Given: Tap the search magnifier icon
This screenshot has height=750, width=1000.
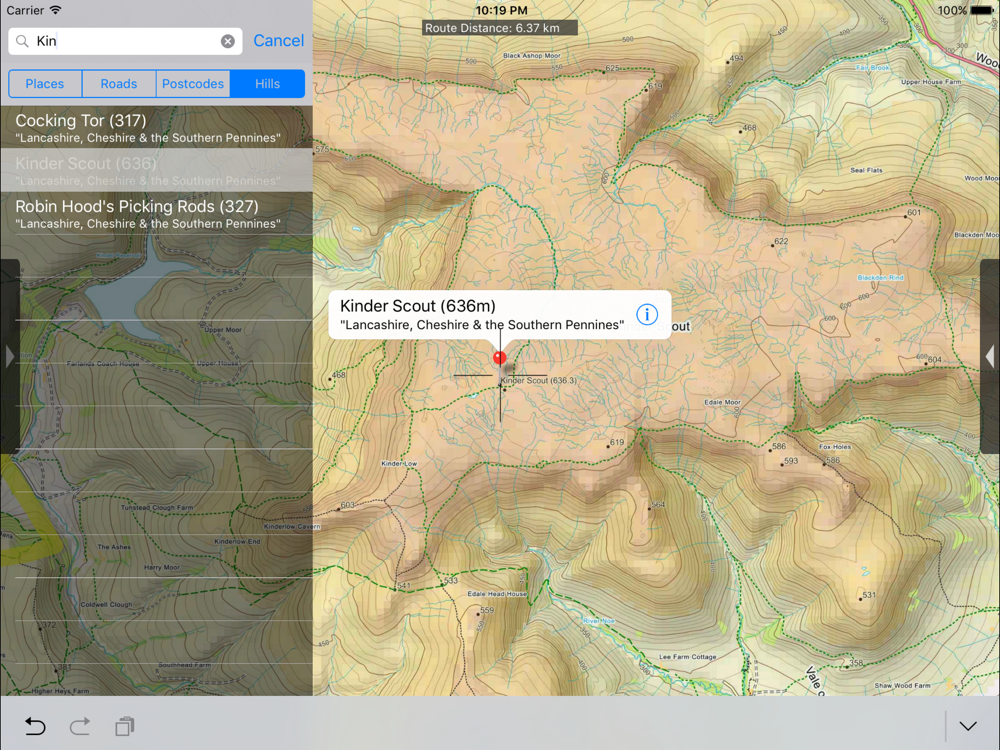Looking at the screenshot, I should tap(22, 41).
